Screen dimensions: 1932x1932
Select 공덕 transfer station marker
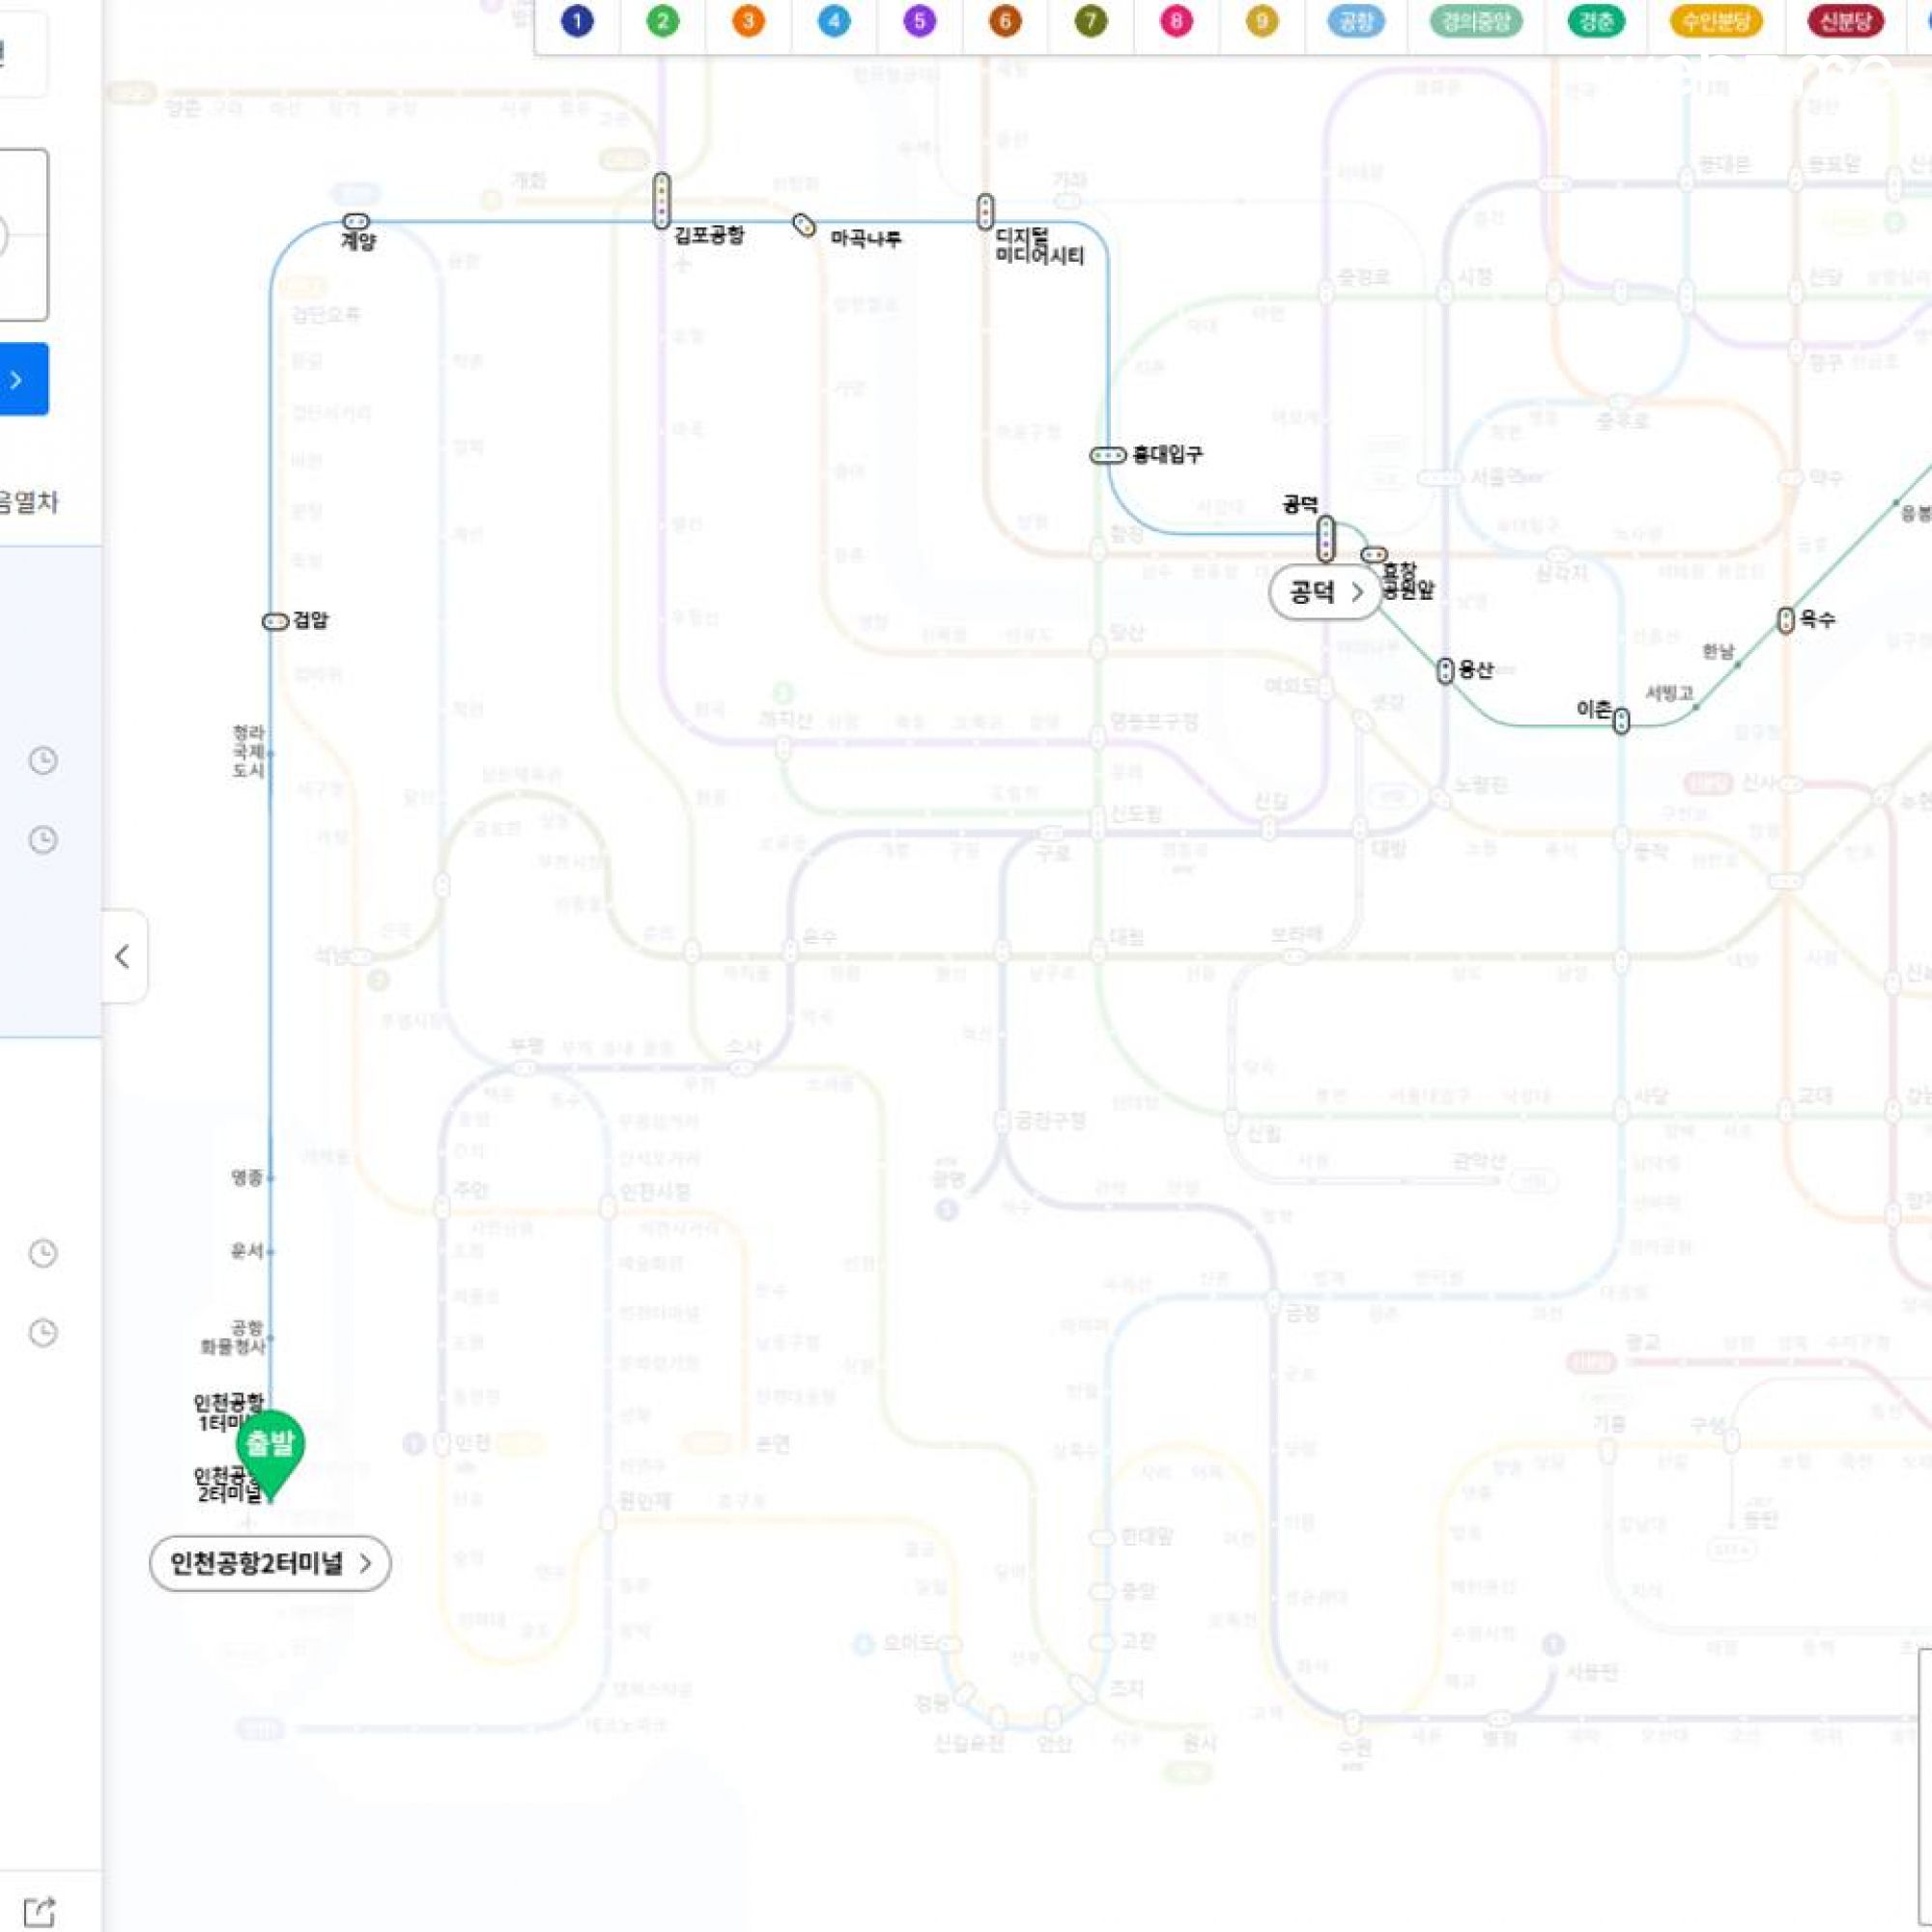[x=1326, y=538]
